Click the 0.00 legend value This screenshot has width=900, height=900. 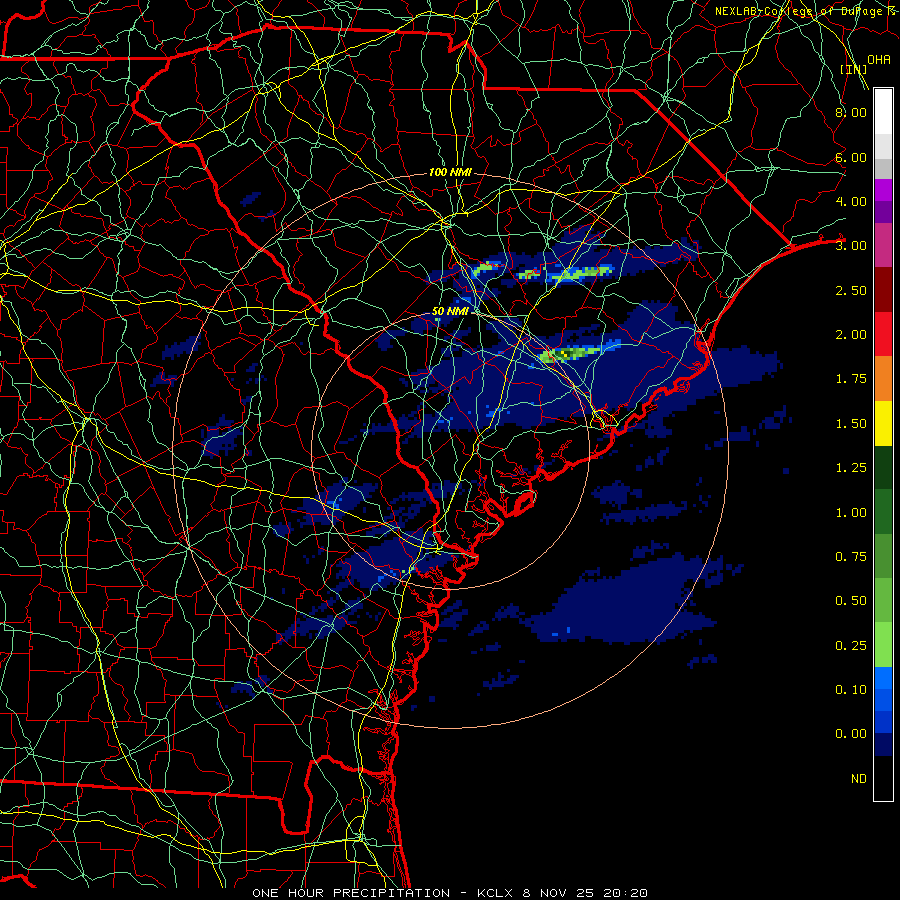[x=851, y=734]
